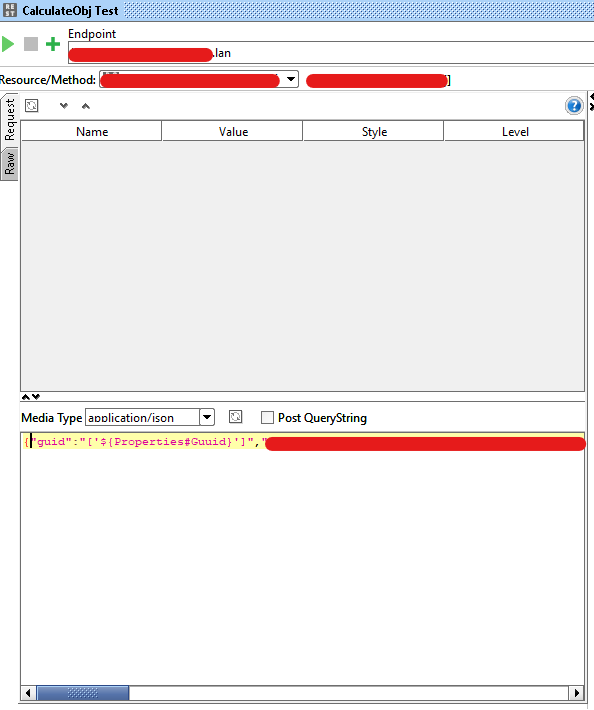This screenshot has height=710, width=594.
Task: Run the request with green play button
Action: pos(8,44)
